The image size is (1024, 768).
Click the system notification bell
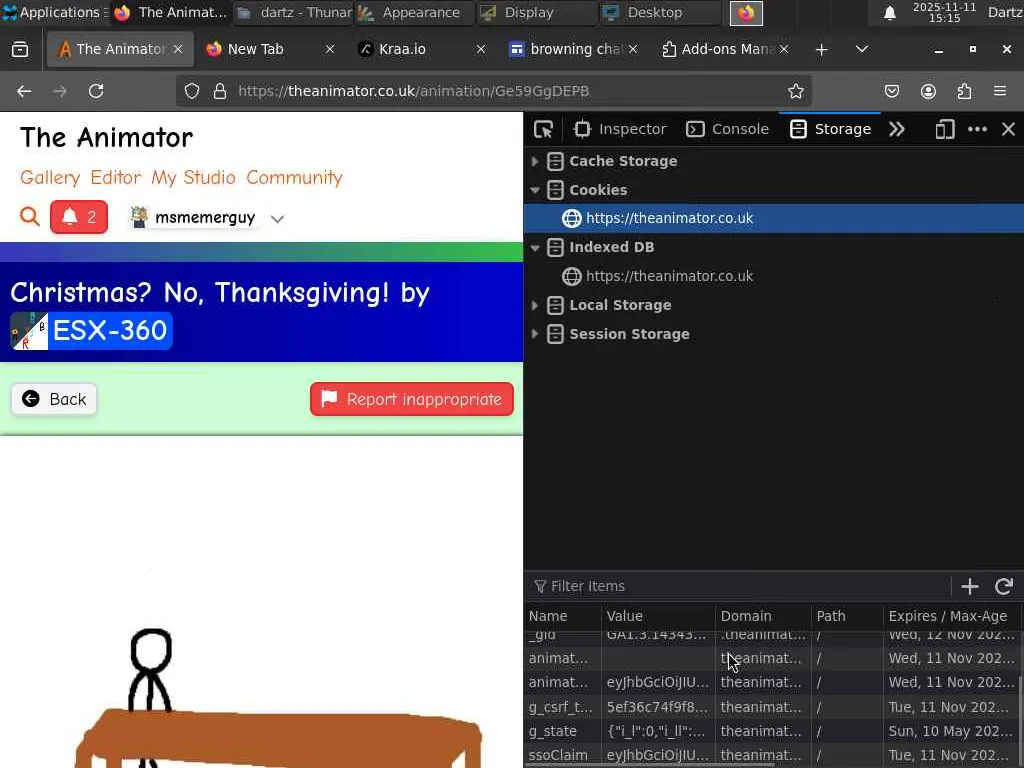(889, 13)
